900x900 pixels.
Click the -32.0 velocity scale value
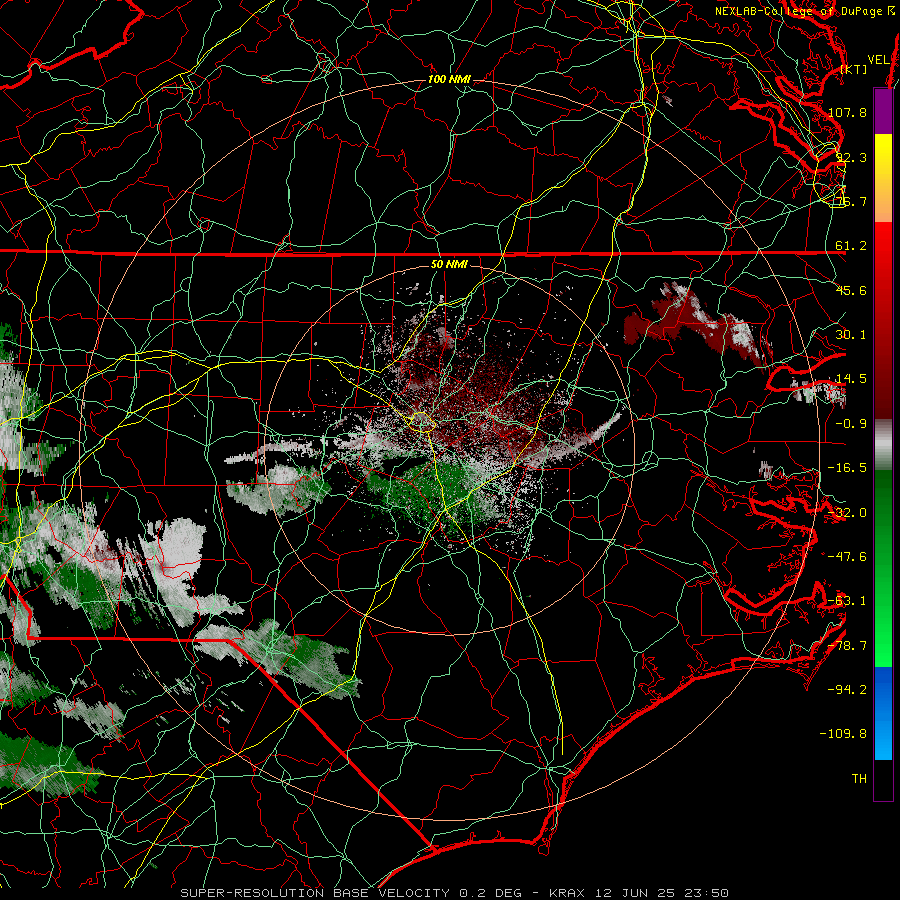coord(847,513)
